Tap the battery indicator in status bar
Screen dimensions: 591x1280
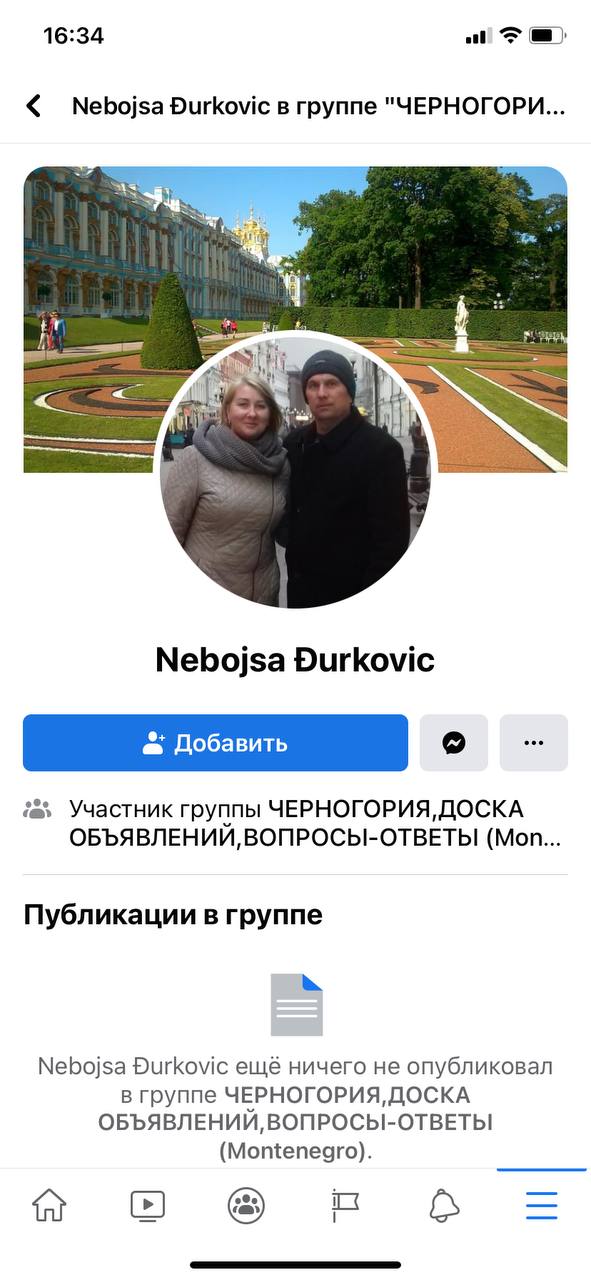(547, 36)
